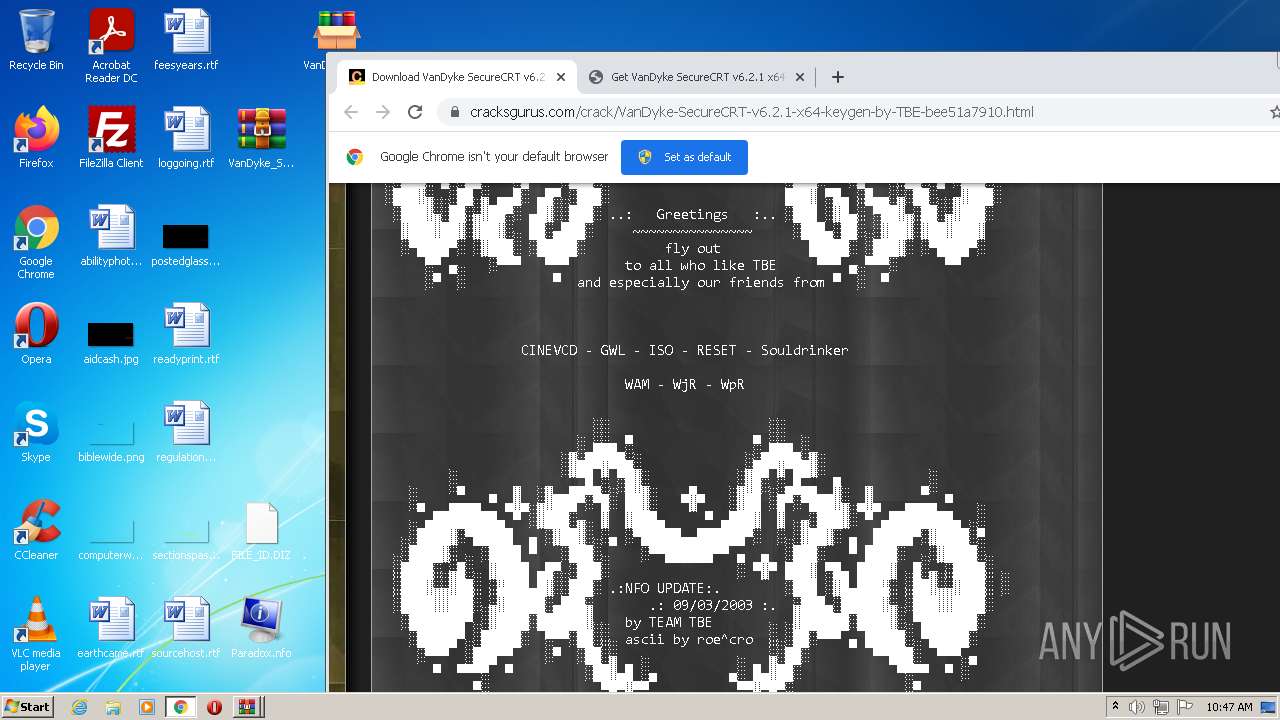Select WinRAR taskbar button
This screenshot has height=720, width=1280.
[247, 707]
